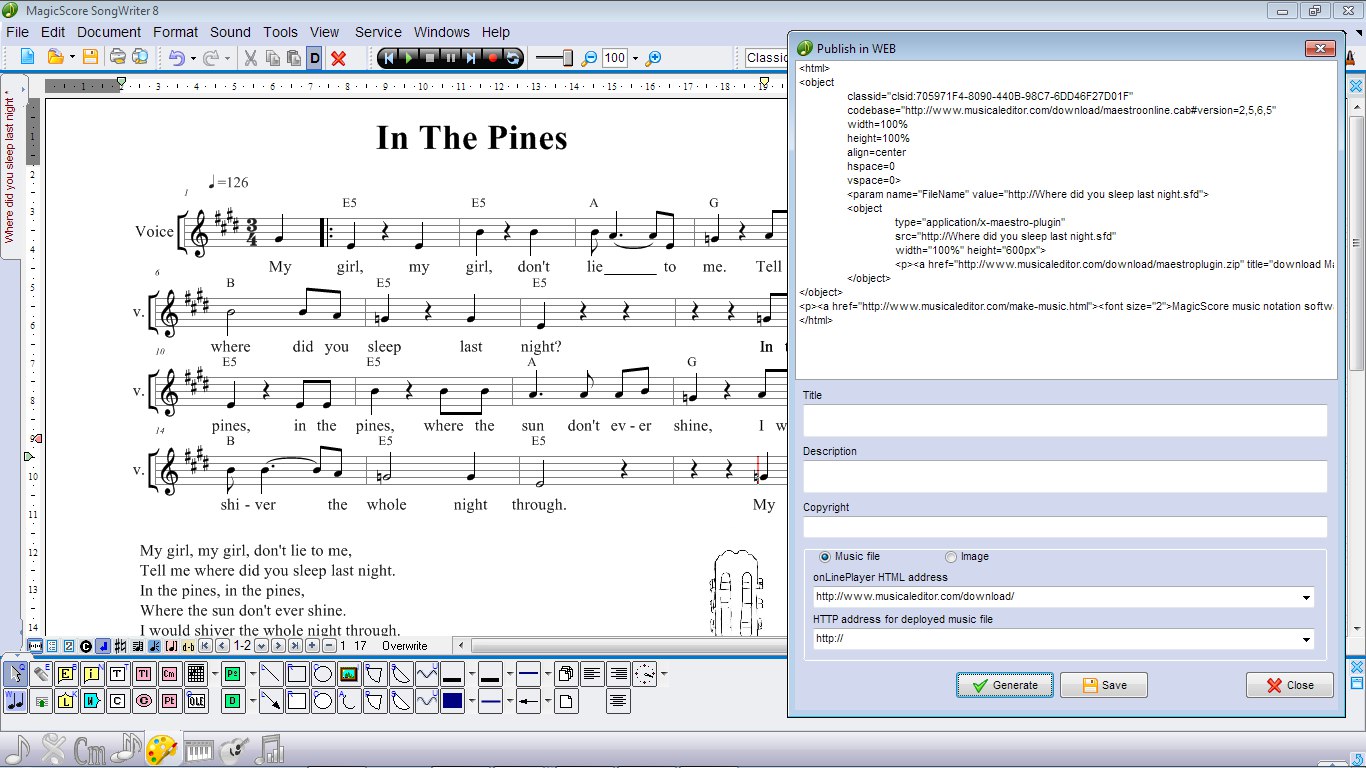Open the dropdown beside the navy color swatch
Image resolution: width=1366 pixels, height=768 pixels.
(471, 700)
